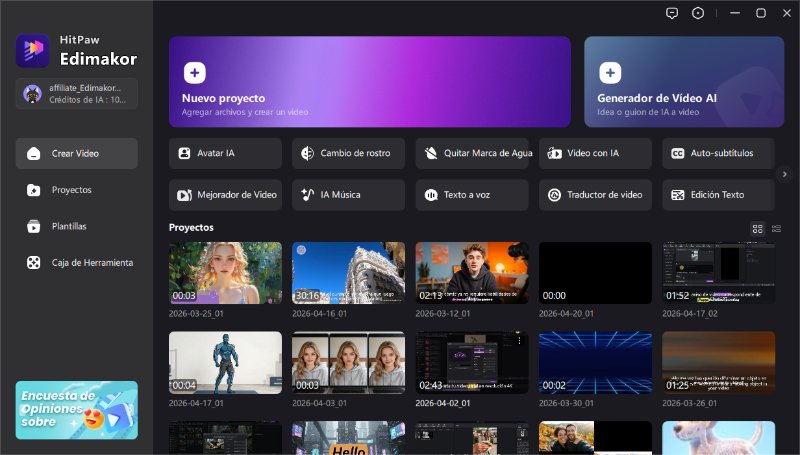Image resolution: width=800 pixels, height=455 pixels.
Task: Launch the Cambio de rostro tool
Action: click(348, 153)
